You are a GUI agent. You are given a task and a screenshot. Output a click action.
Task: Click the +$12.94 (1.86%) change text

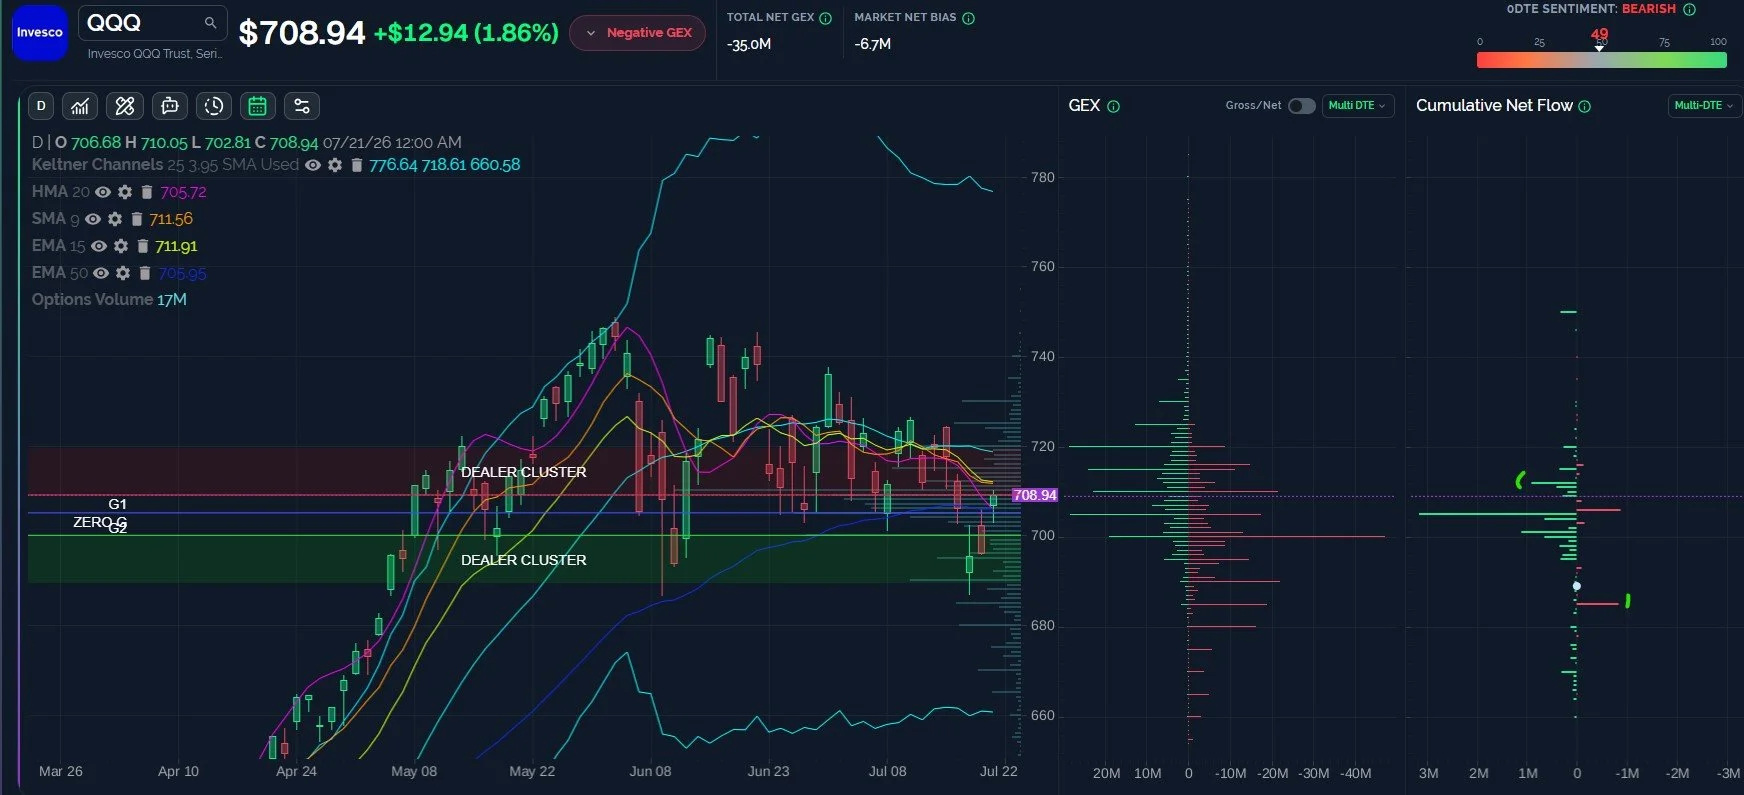(x=466, y=33)
